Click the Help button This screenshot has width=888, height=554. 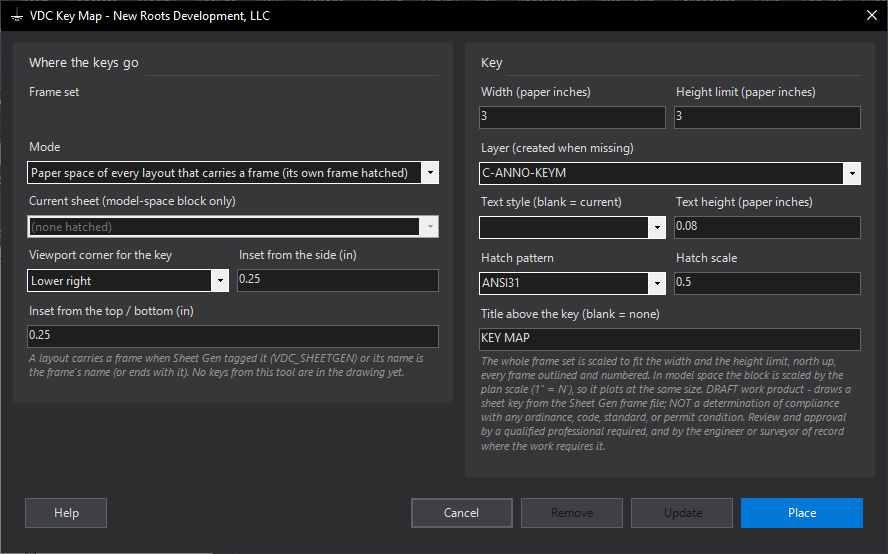tap(66, 513)
